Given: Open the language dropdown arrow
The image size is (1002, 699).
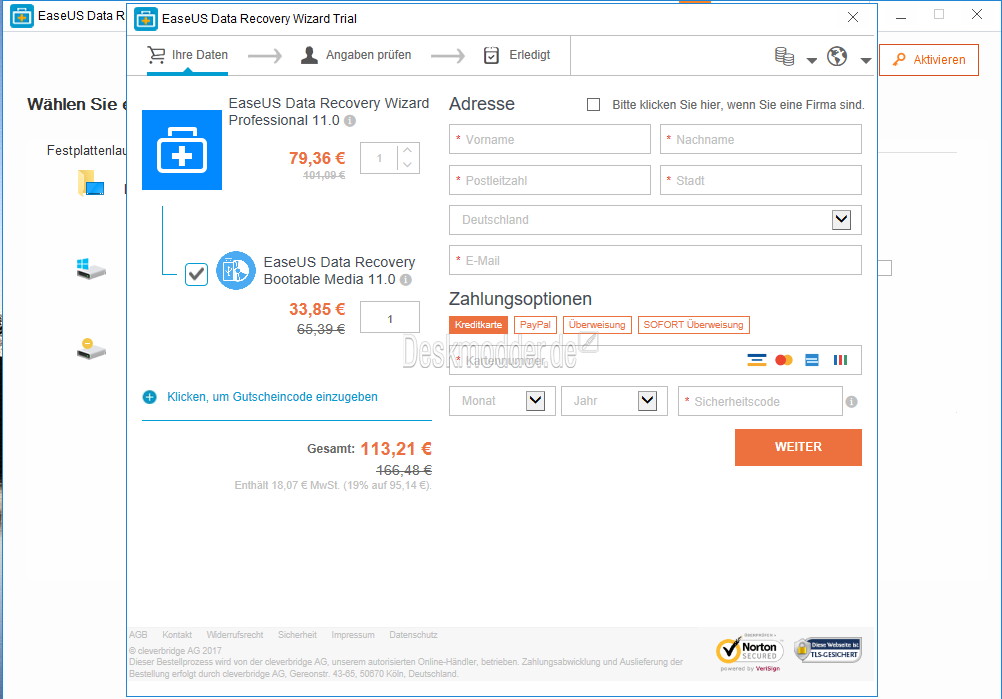Looking at the screenshot, I should tap(866, 61).
